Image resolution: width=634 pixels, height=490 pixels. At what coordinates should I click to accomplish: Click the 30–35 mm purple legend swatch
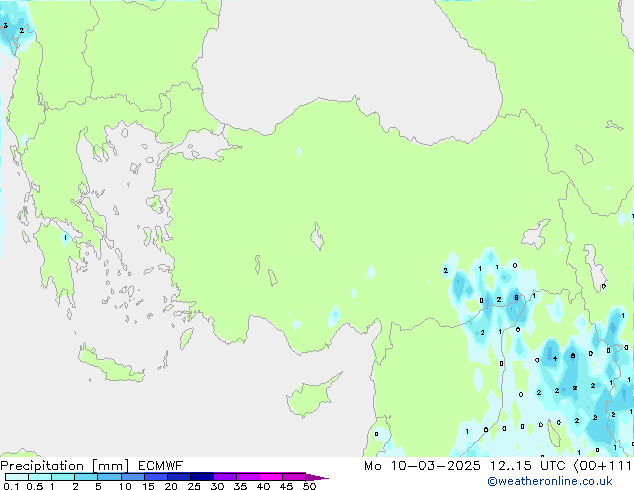(x=224, y=477)
